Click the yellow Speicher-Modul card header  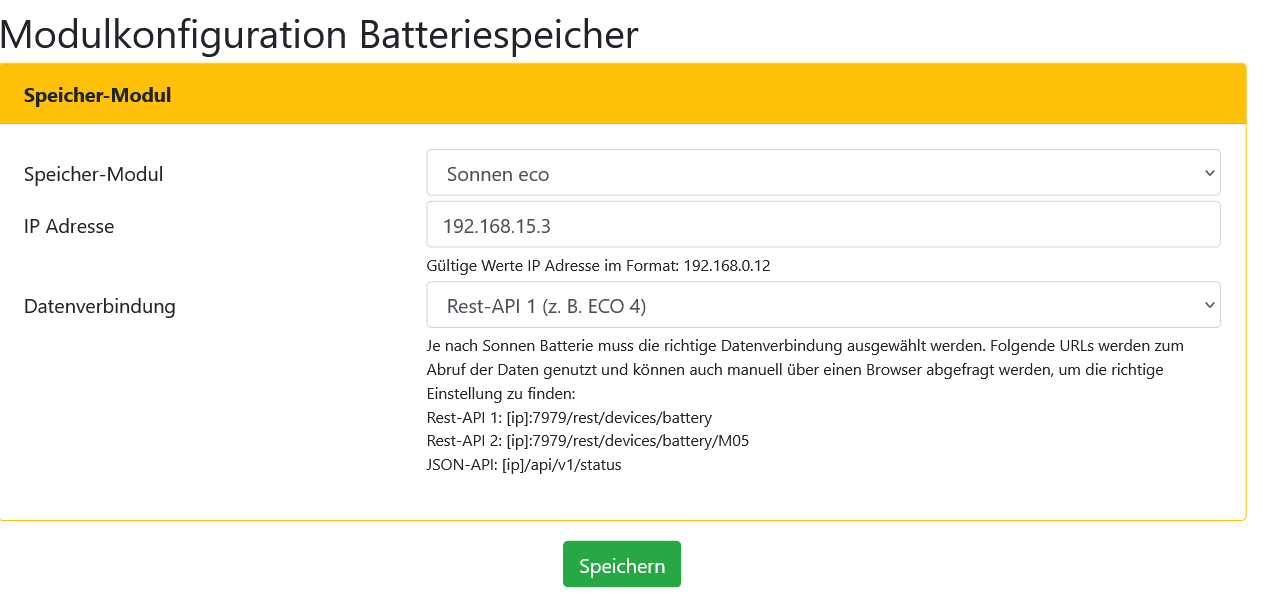[622, 96]
